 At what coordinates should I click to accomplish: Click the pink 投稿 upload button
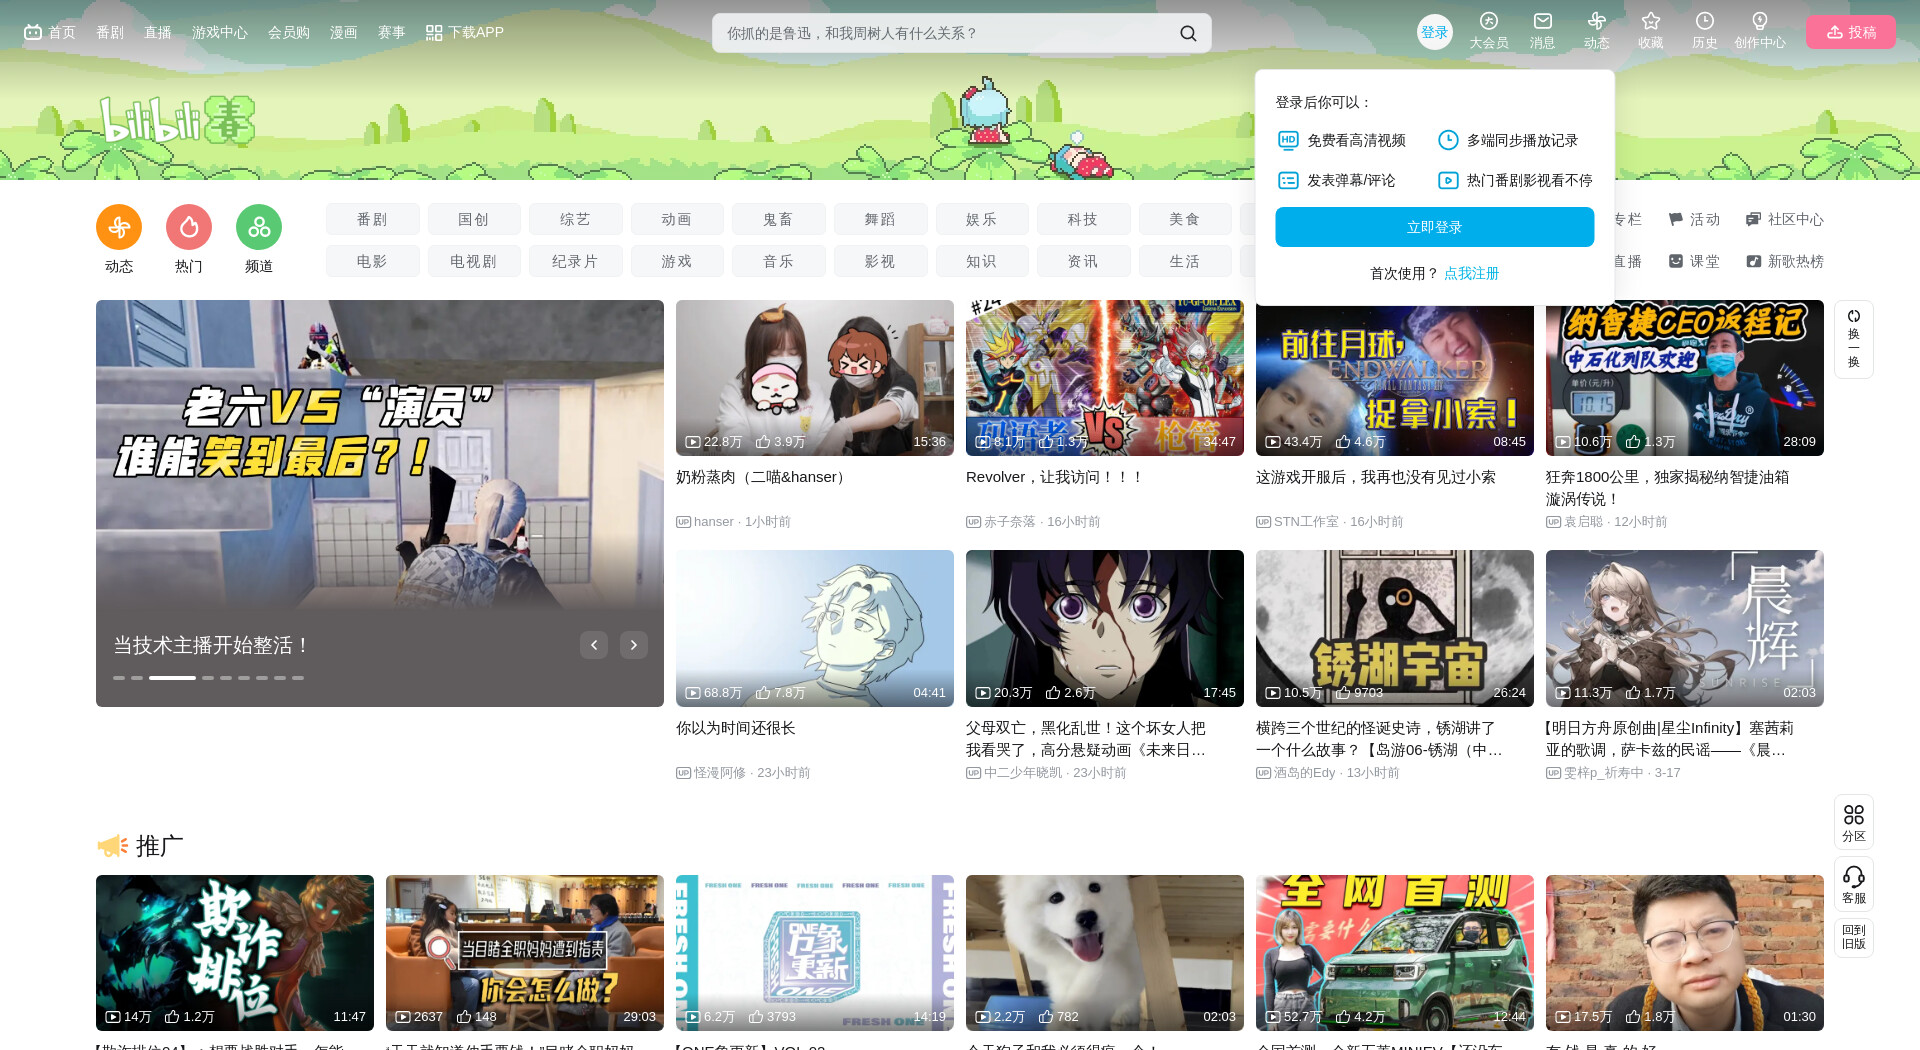click(x=1851, y=32)
